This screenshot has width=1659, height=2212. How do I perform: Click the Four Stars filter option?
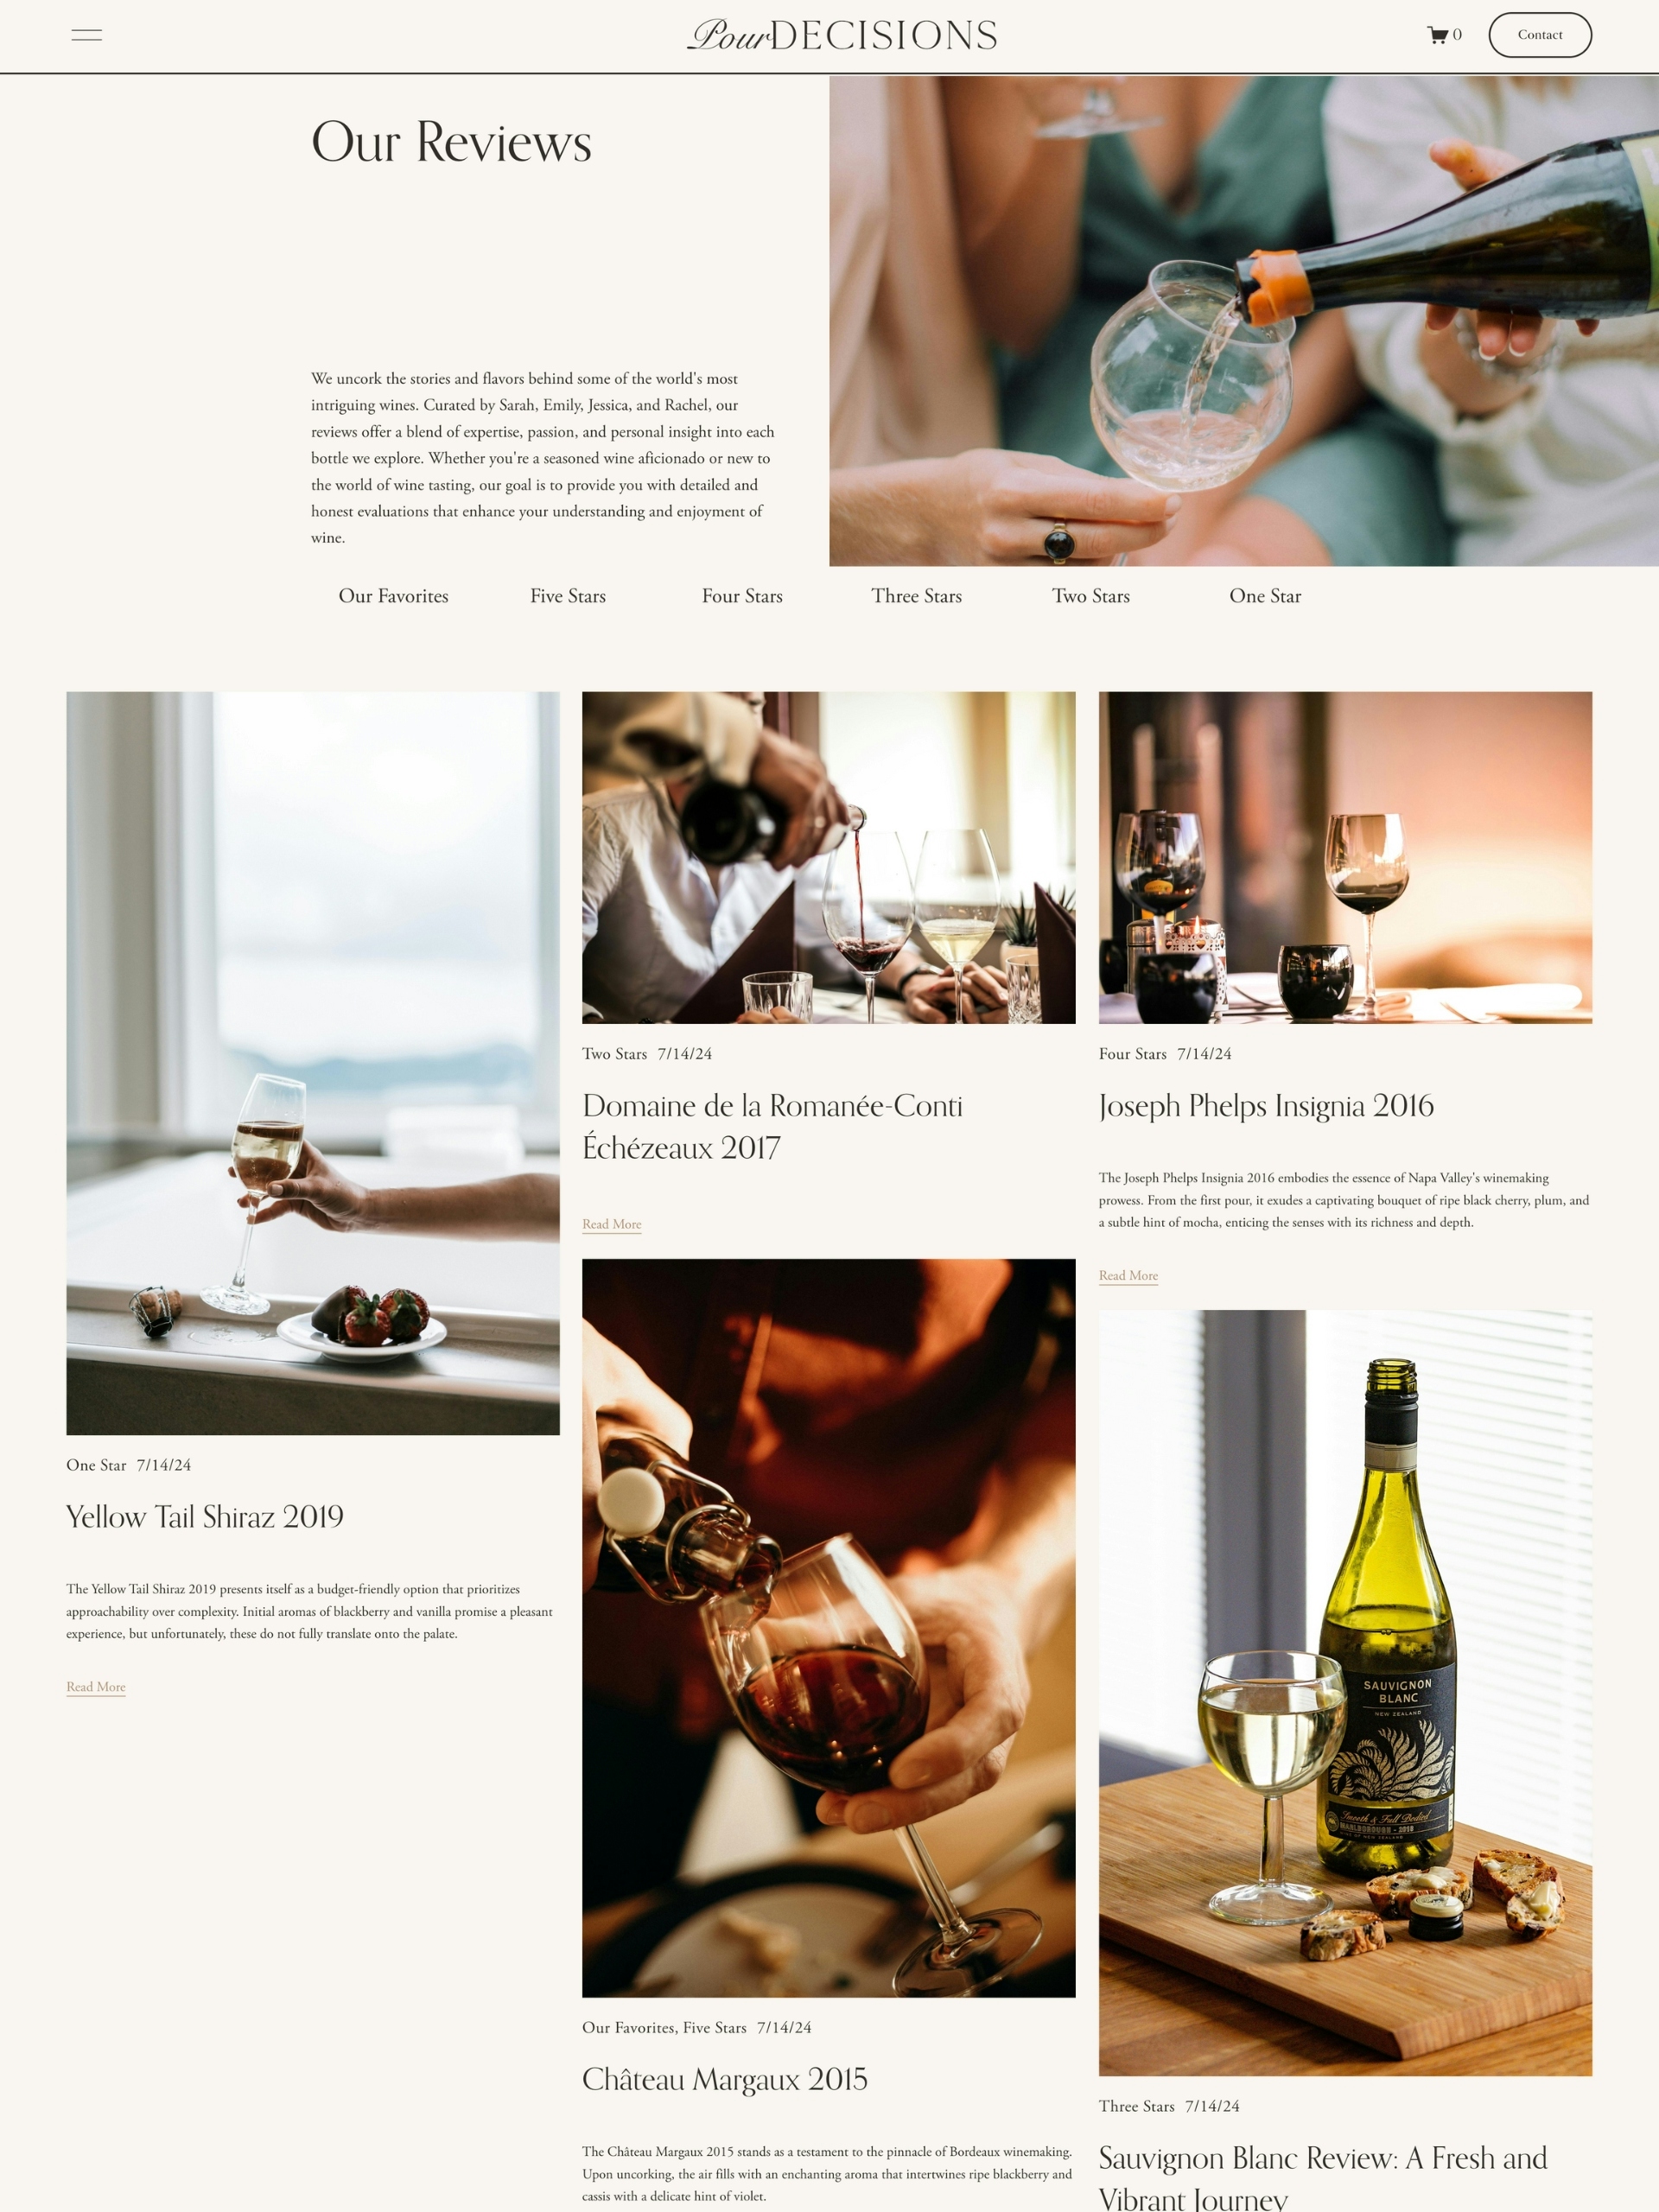coord(741,595)
